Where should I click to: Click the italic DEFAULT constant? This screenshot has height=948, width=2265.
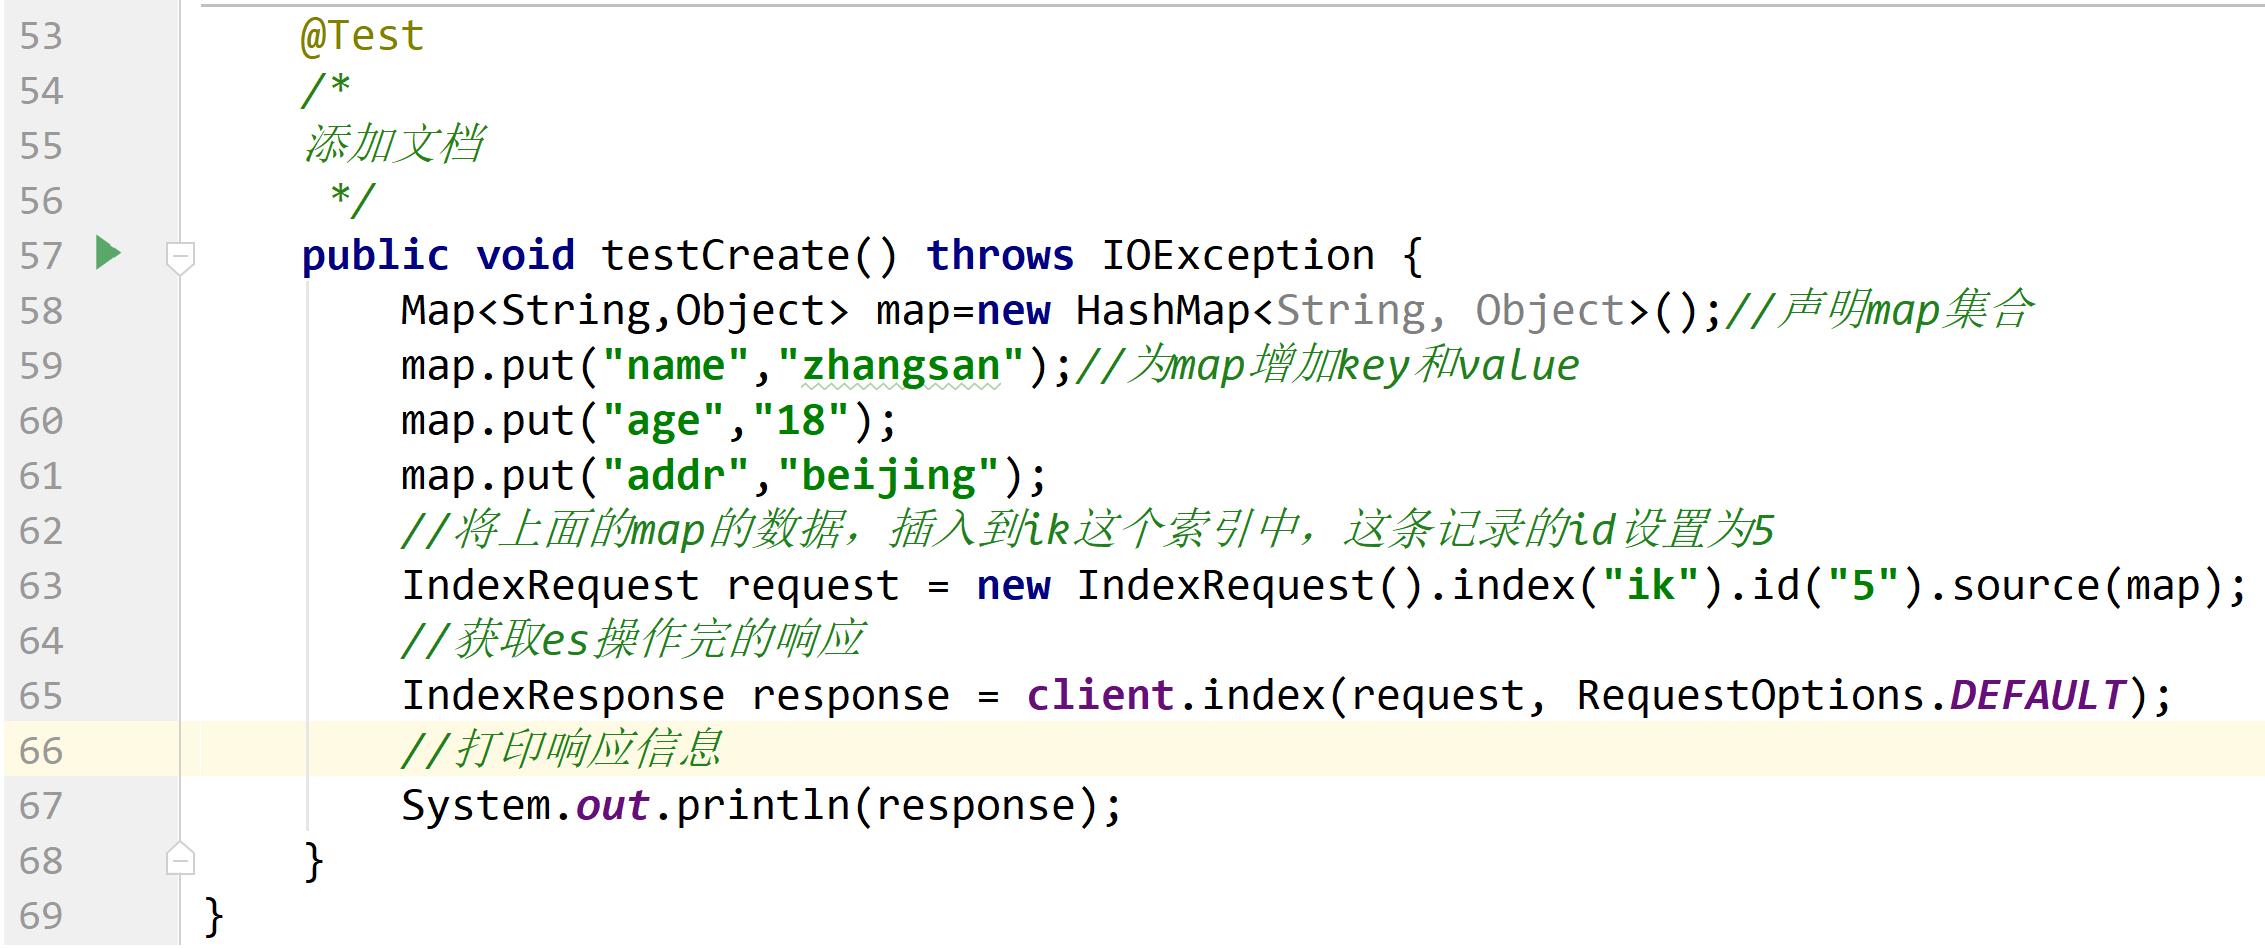point(2040,696)
